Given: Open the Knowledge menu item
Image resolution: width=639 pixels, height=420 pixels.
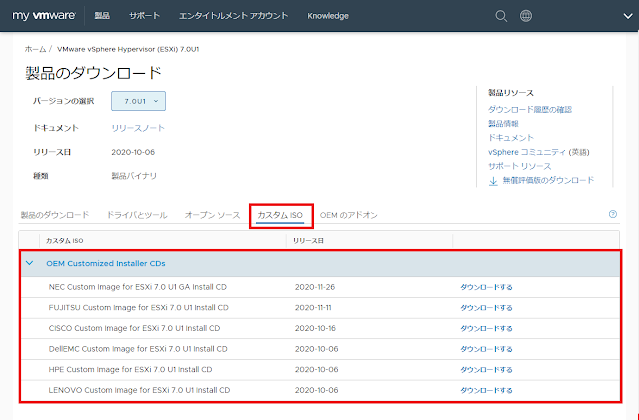Looking at the screenshot, I should pyautogui.click(x=328, y=16).
